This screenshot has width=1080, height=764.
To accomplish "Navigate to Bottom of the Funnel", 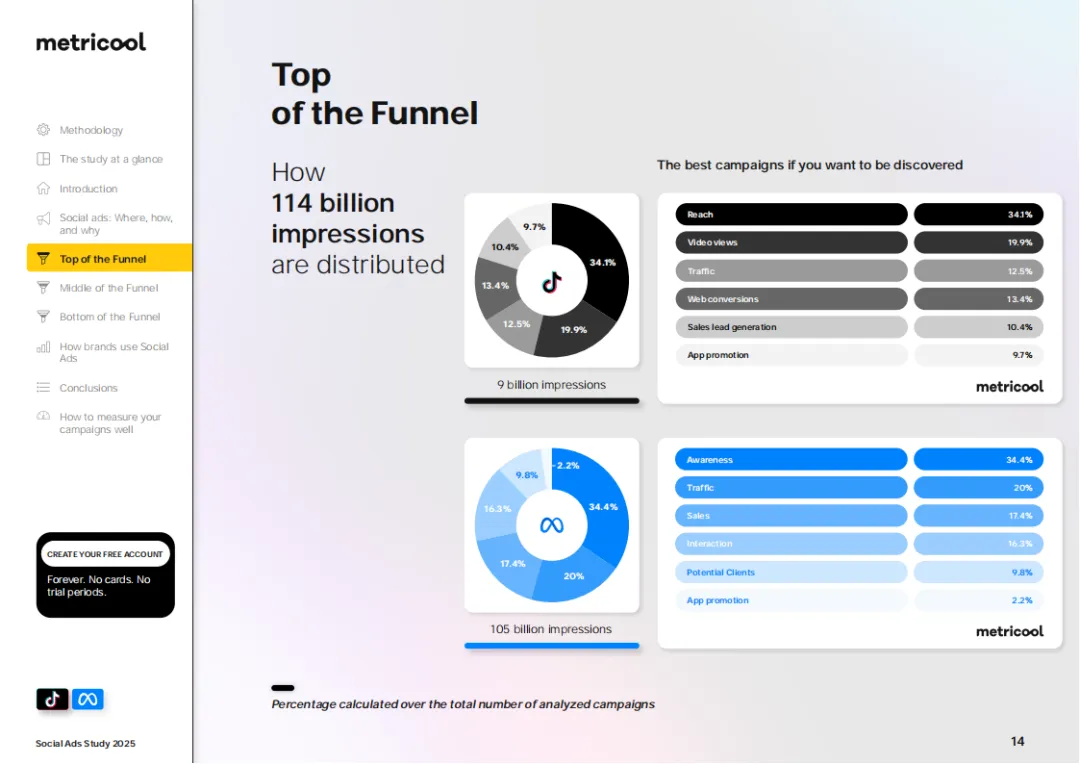I will coord(110,316).
